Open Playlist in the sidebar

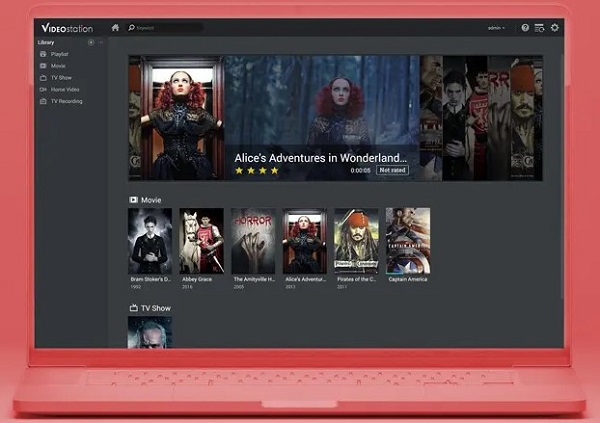tap(58, 54)
